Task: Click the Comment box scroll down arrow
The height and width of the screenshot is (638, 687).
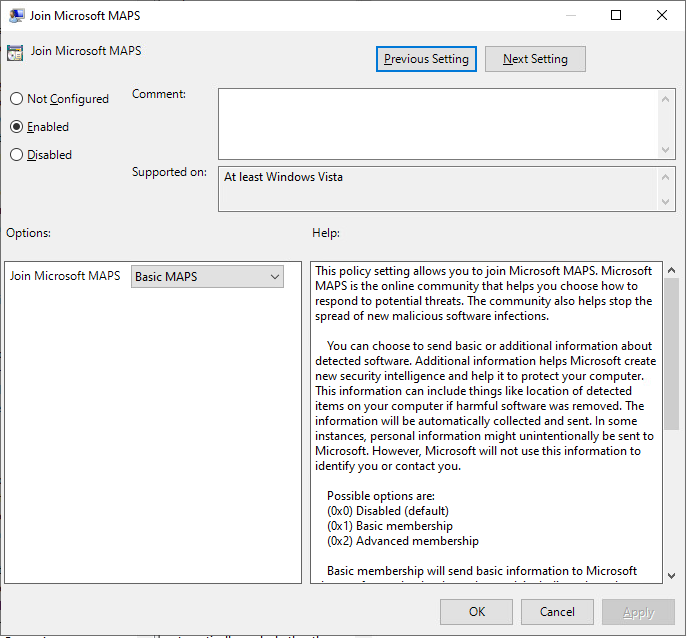Action: [667, 149]
